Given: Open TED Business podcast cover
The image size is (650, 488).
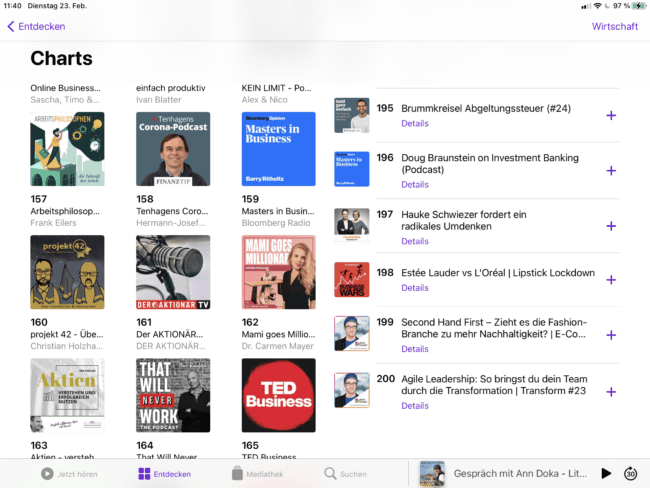Looking at the screenshot, I should (279, 395).
